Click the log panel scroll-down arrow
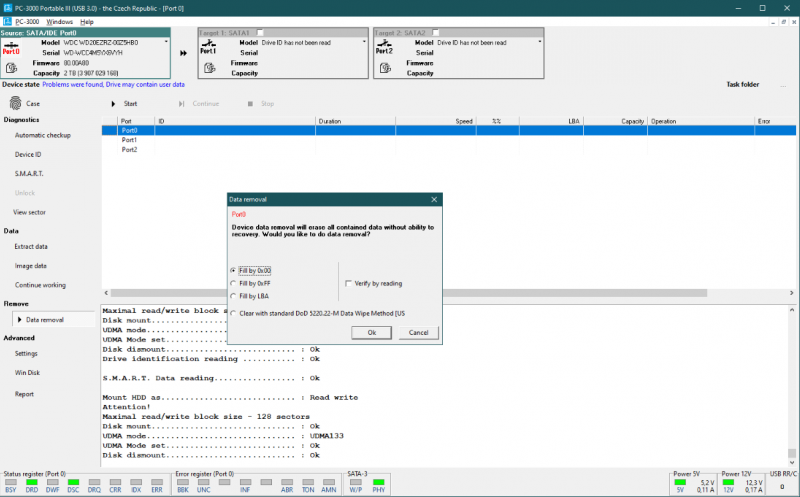Image resolution: width=800 pixels, height=497 pixels. 792,463
